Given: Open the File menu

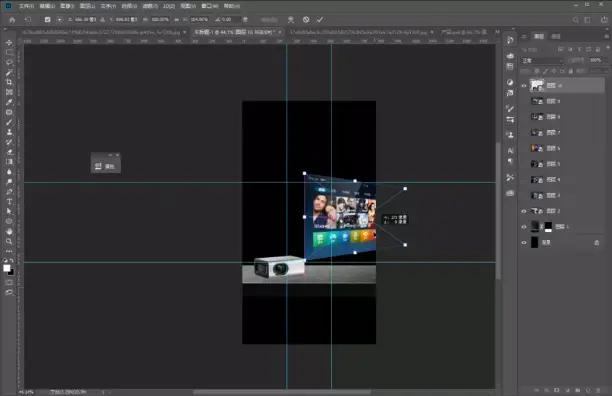Looking at the screenshot, I should click(x=27, y=6).
